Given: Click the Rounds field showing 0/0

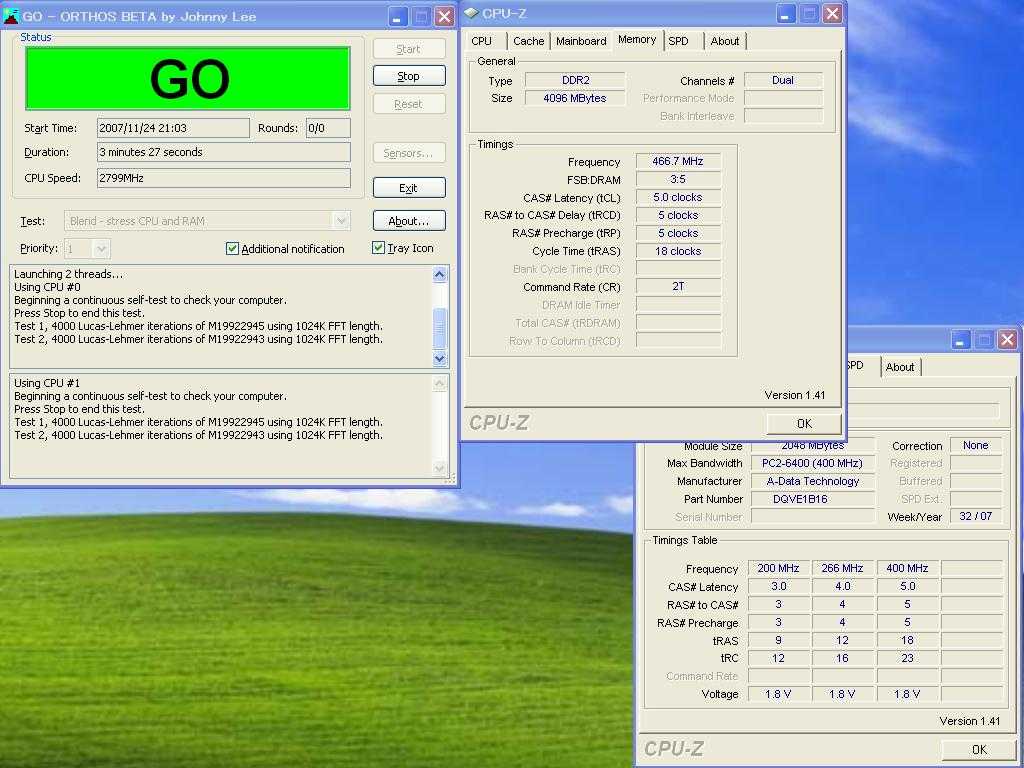Looking at the screenshot, I should [328, 128].
